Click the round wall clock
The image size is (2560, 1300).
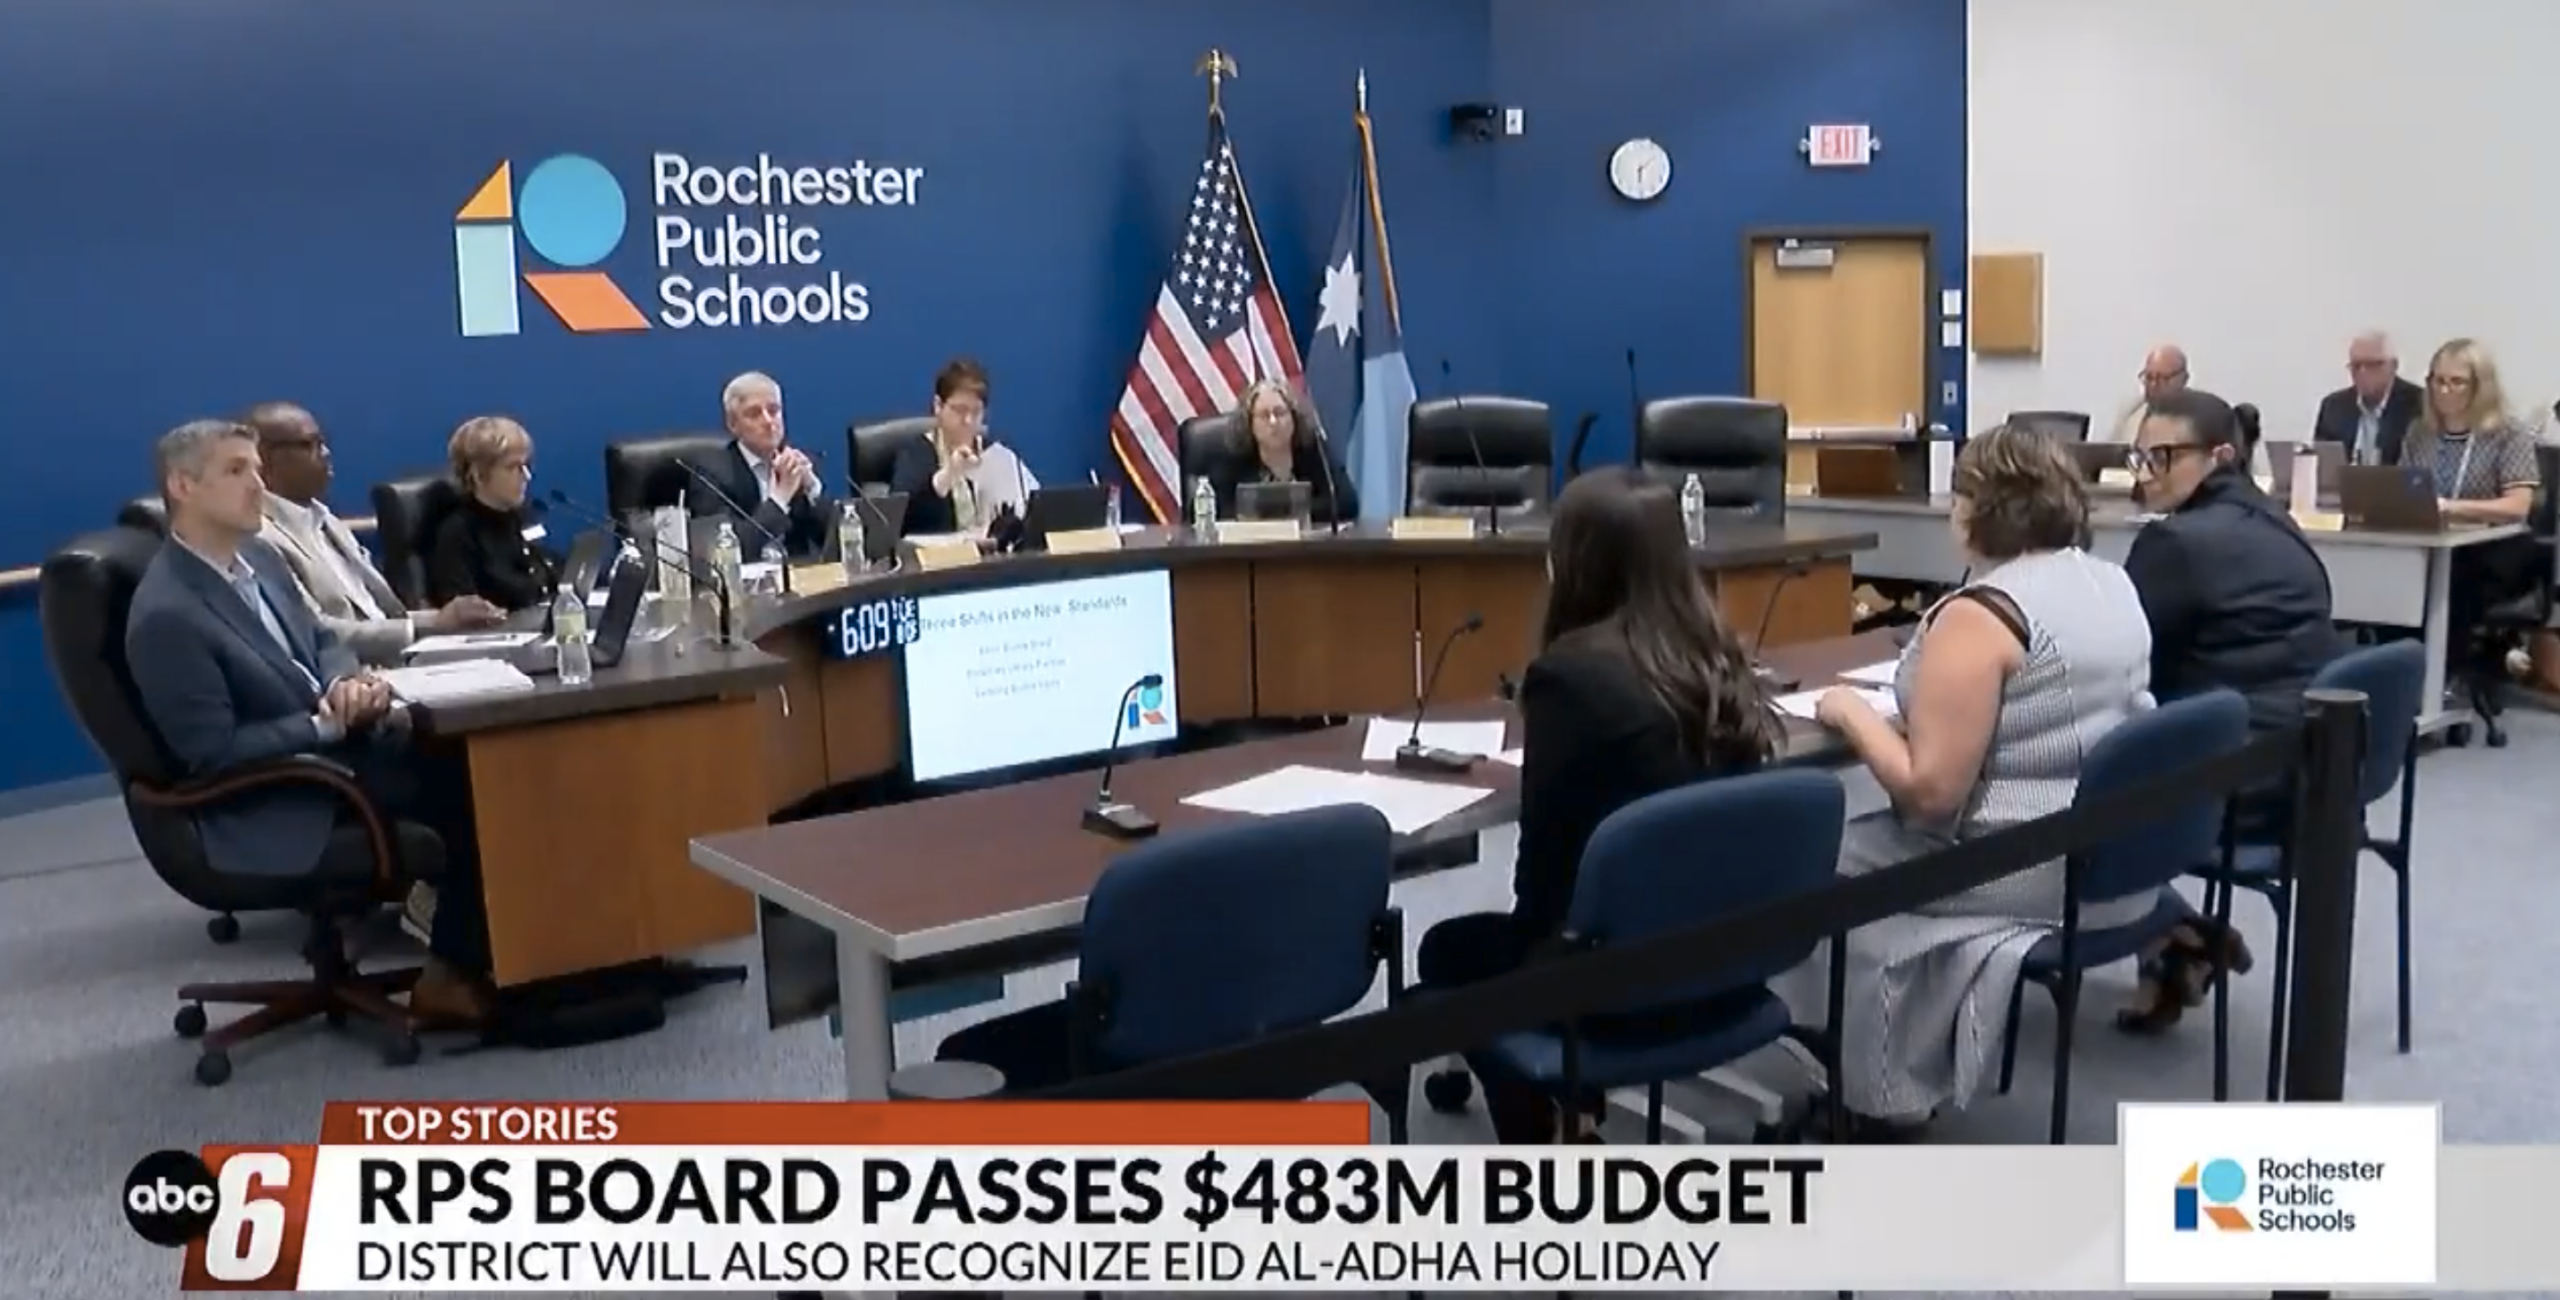[x=1639, y=167]
